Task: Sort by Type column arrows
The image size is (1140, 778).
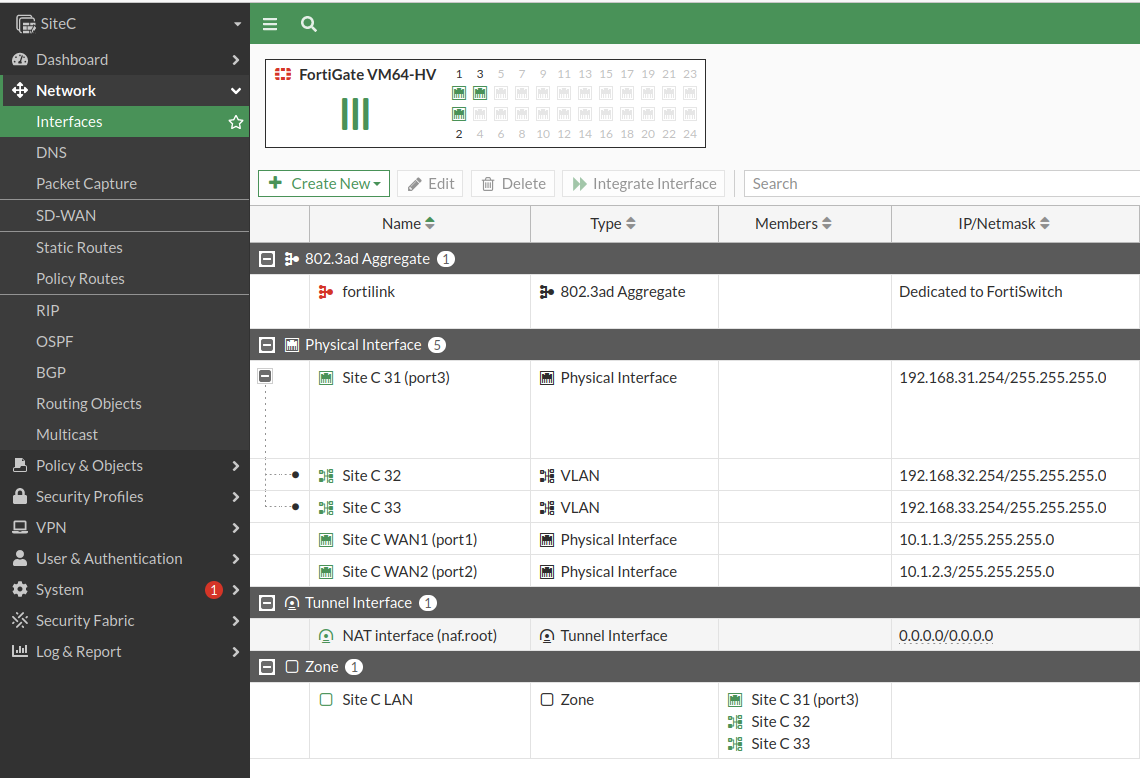Action: [x=630, y=223]
